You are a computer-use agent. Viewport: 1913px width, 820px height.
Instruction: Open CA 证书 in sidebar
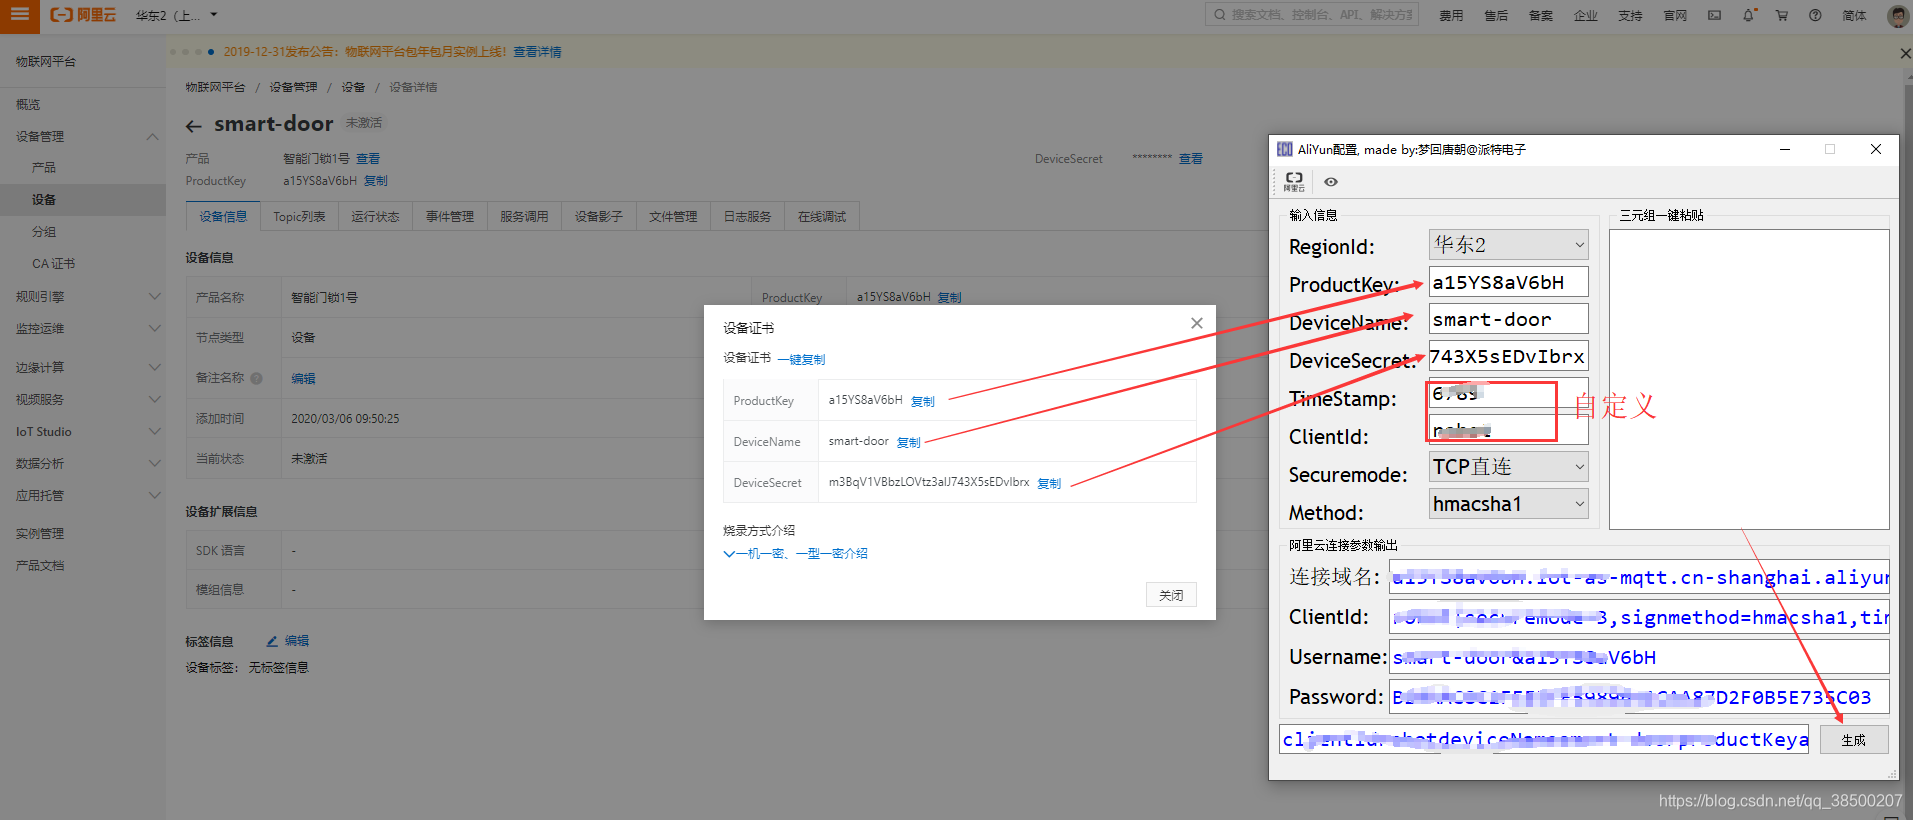(53, 263)
